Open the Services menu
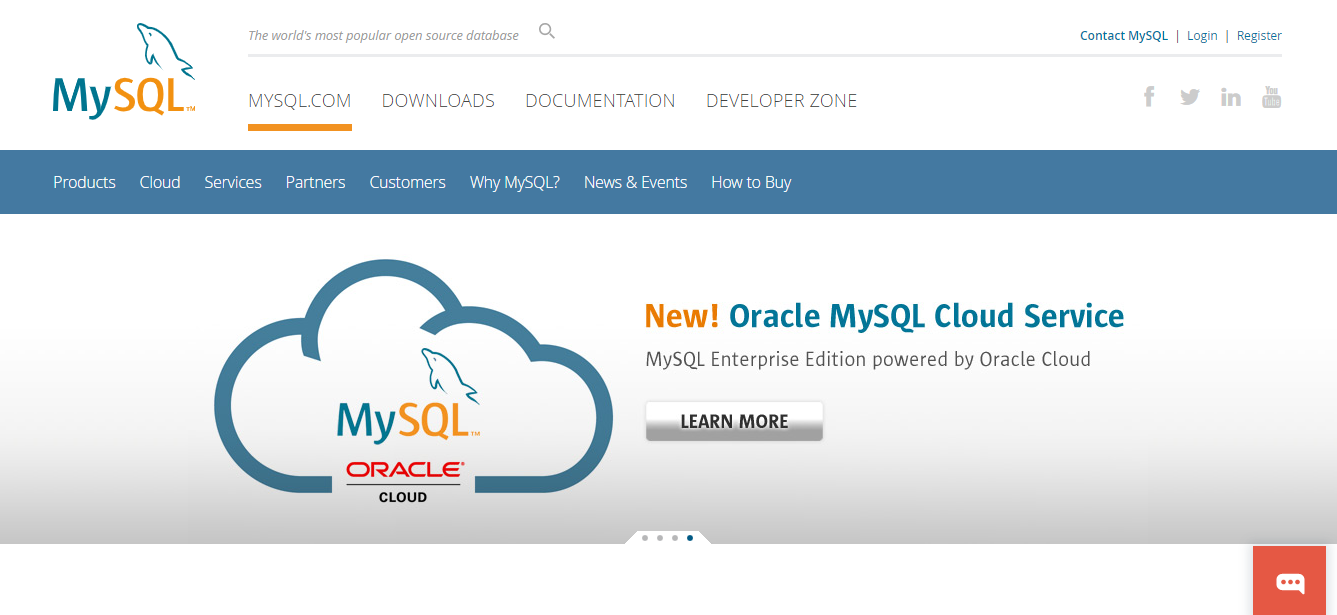 pos(233,182)
